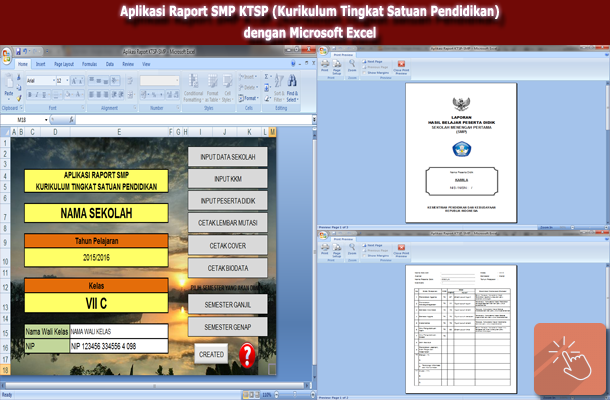610x400 pixels.
Task: Click the Increase Indent icon
Action: 121,95
